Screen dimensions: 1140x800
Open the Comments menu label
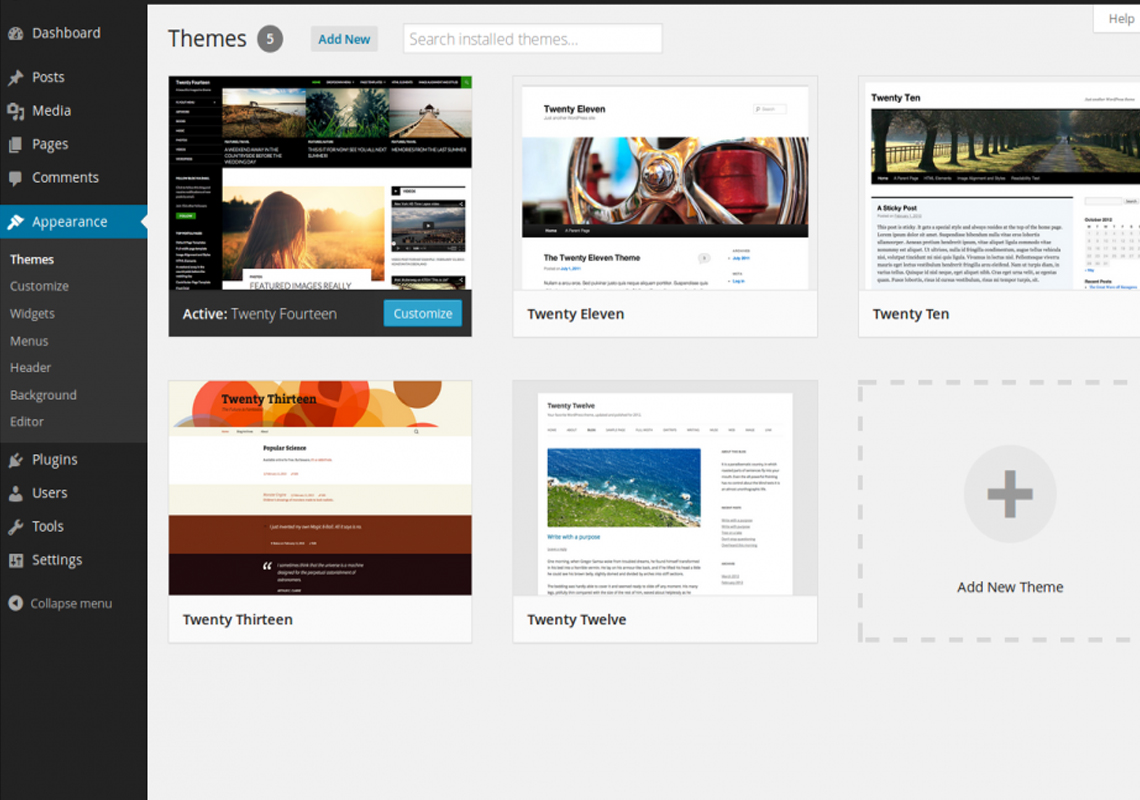(x=65, y=177)
